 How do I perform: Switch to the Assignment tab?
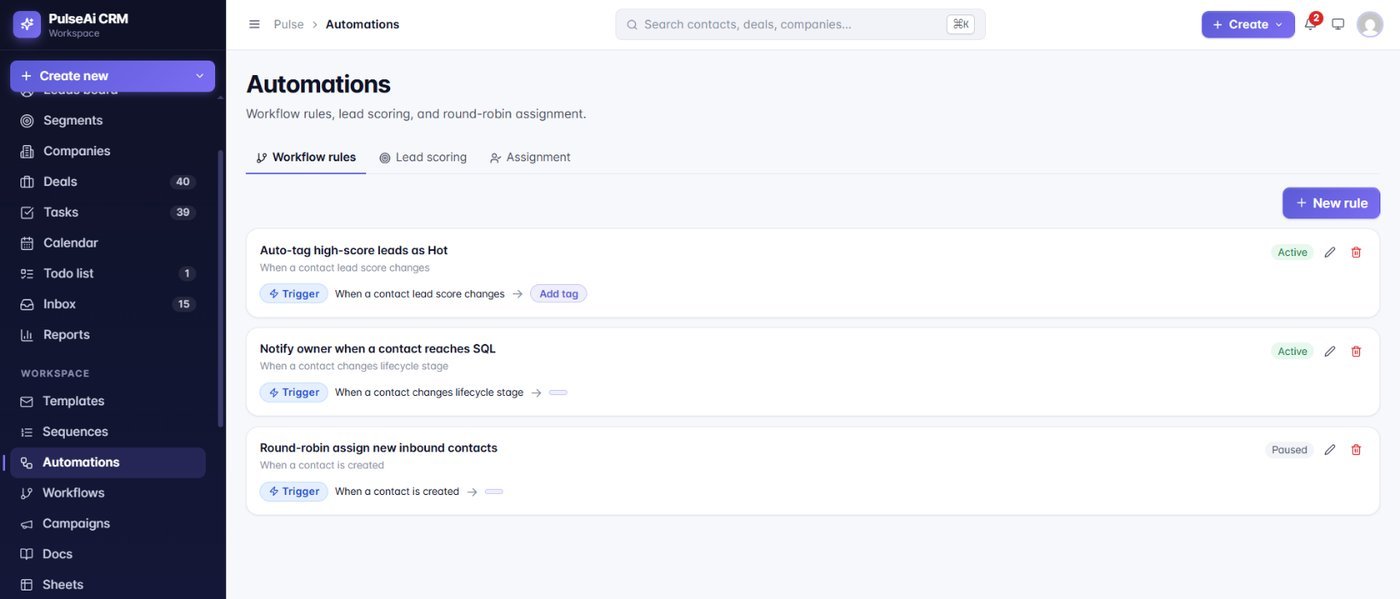tap(530, 157)
